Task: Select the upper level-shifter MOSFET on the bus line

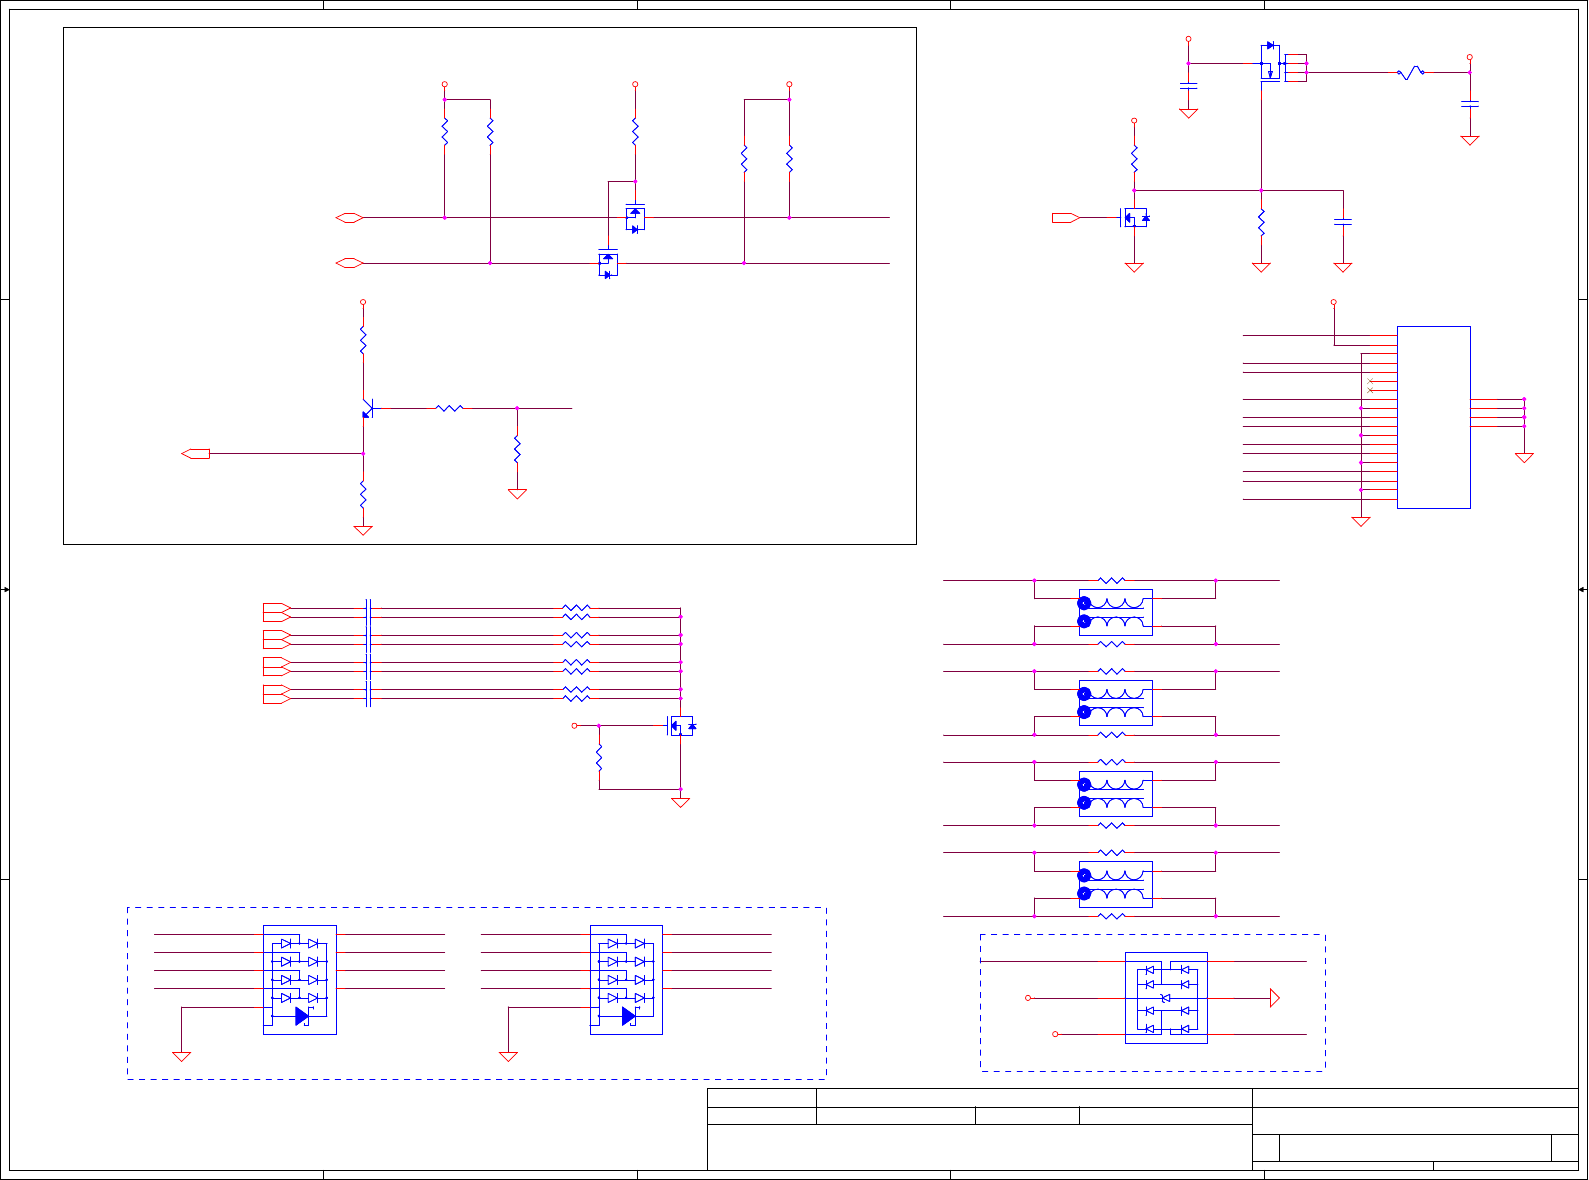Action: [x=635, y=217]
